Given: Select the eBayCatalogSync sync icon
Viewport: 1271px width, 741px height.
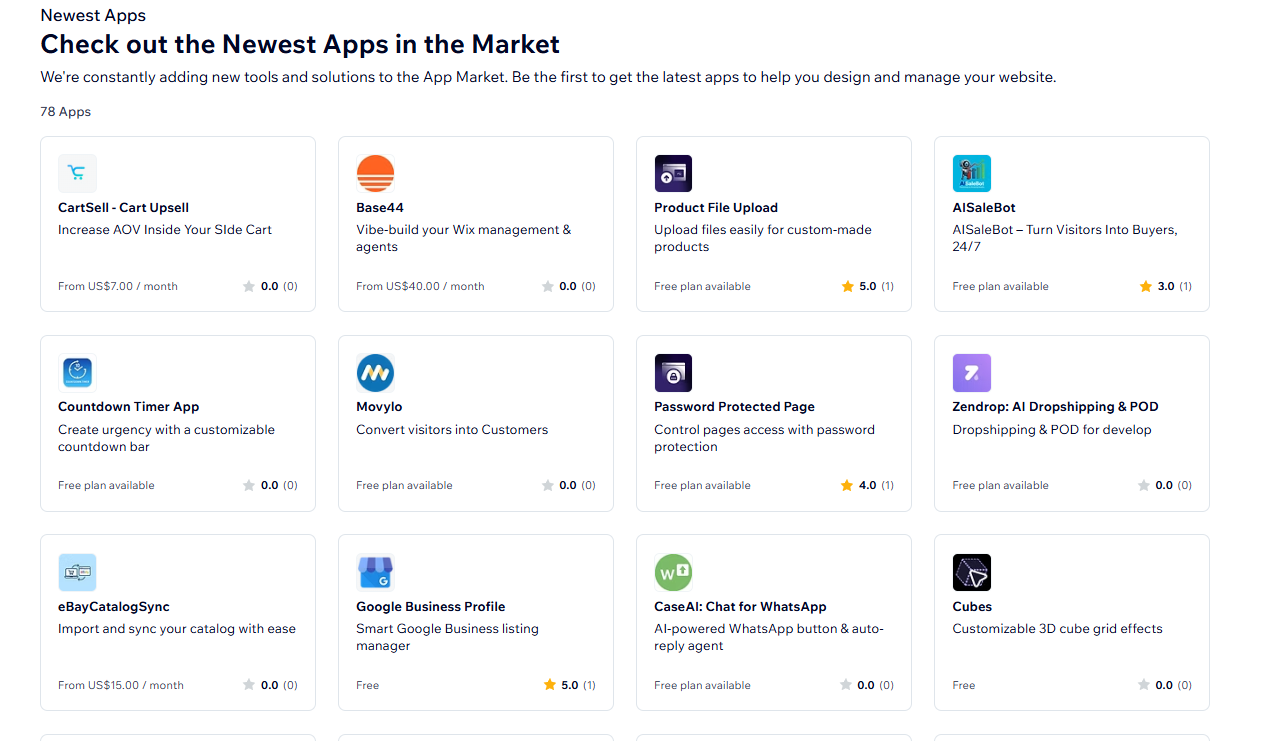Looking at the screenshot, I should click(77, 572).
